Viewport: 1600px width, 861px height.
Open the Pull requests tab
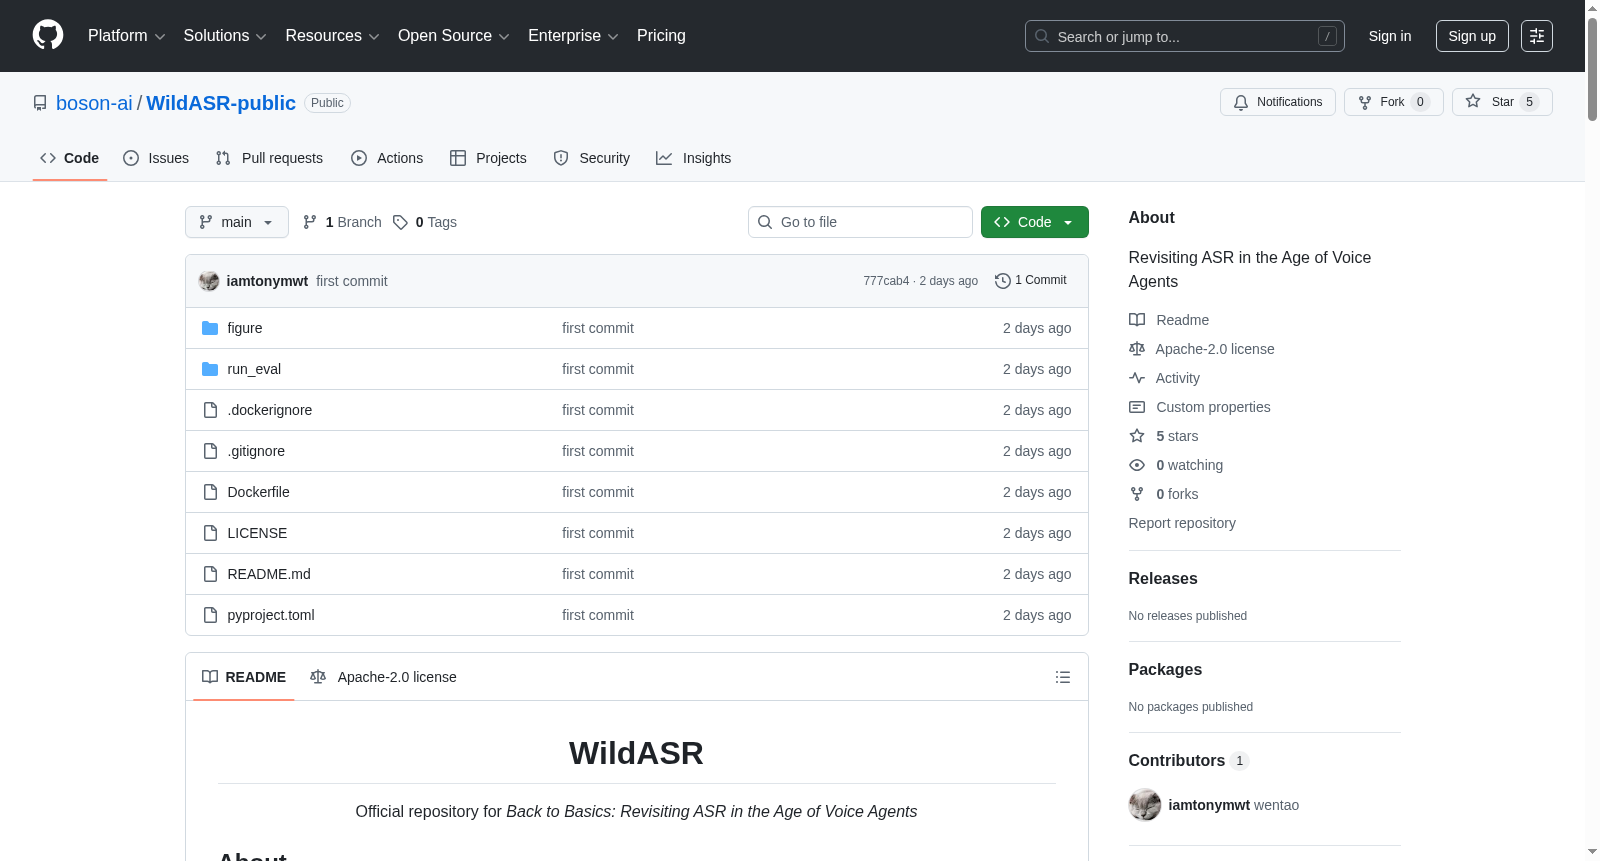269,158
